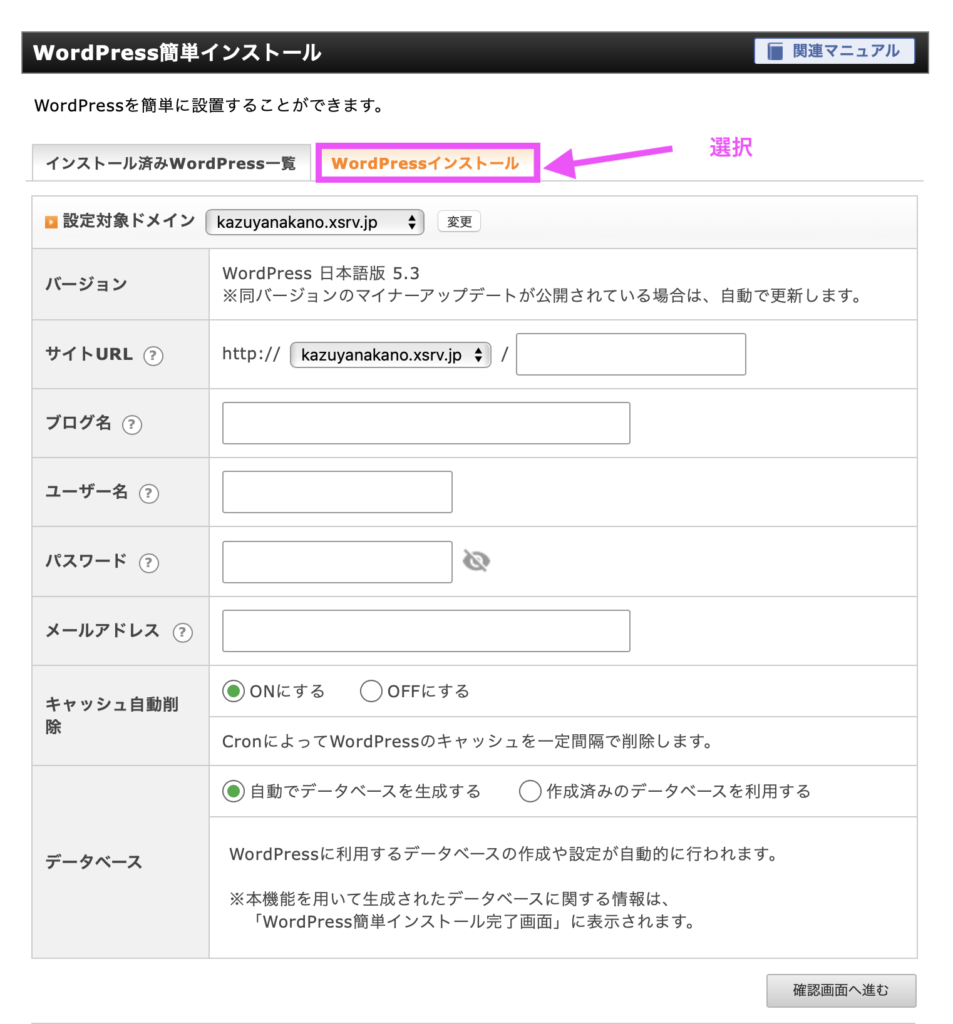
Task: Click the ユーザー名 input field
Action: coord(337,492)
